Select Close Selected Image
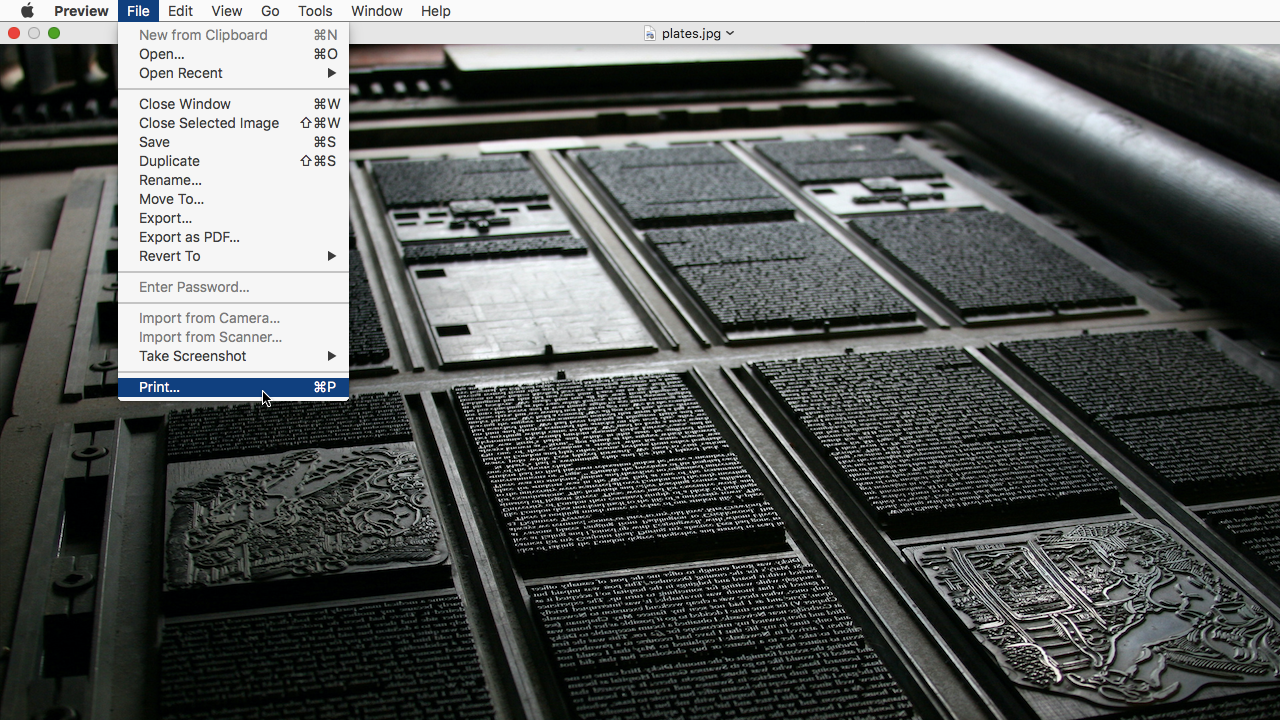The image size is (1280, 720). 233,123
